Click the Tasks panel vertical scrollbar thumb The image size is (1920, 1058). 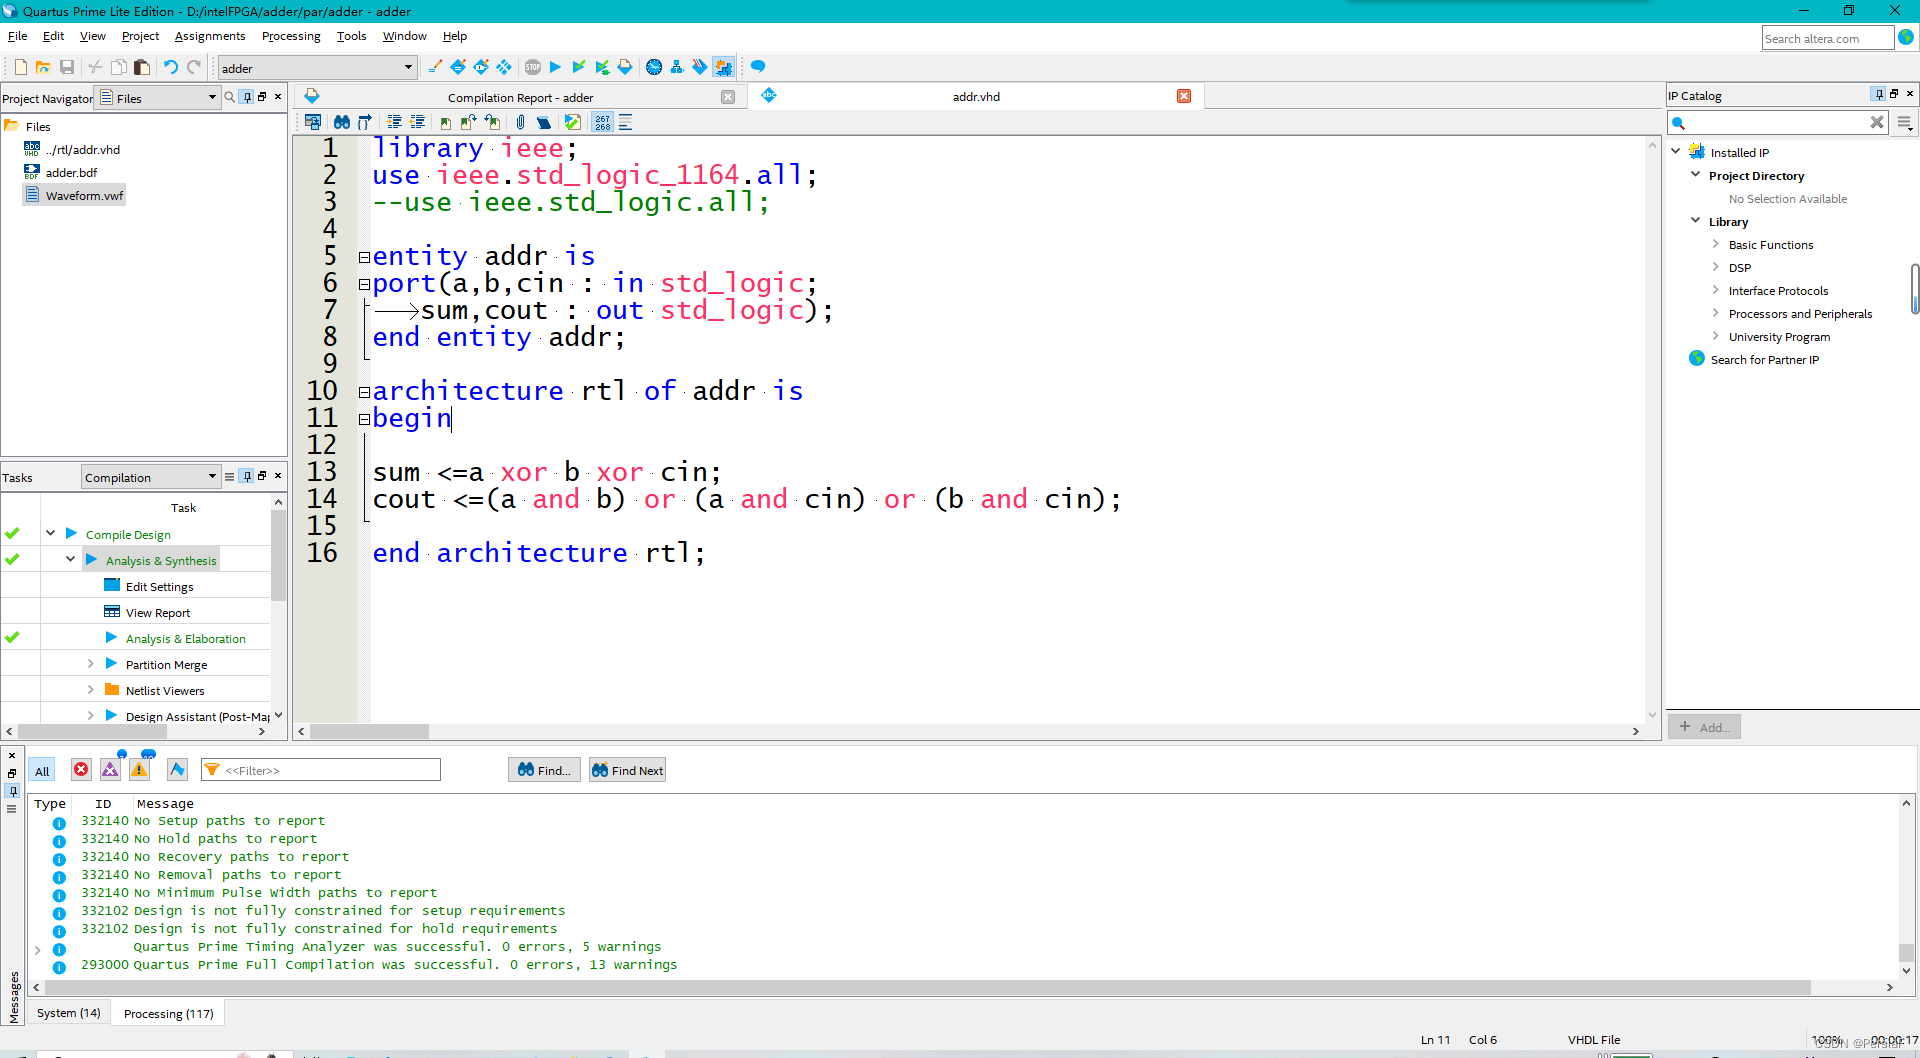pyautogui.click(x=278, y=555)
